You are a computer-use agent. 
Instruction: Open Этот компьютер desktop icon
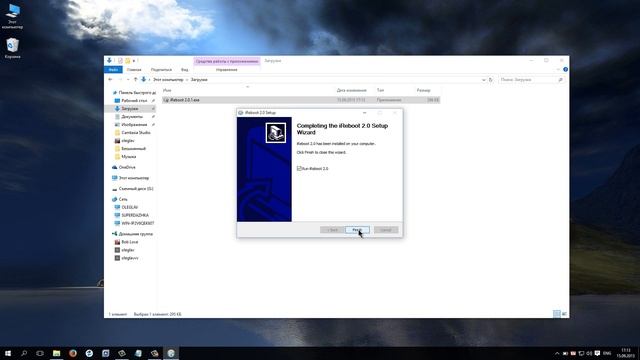pyautogui.click(x=12, y=16)
